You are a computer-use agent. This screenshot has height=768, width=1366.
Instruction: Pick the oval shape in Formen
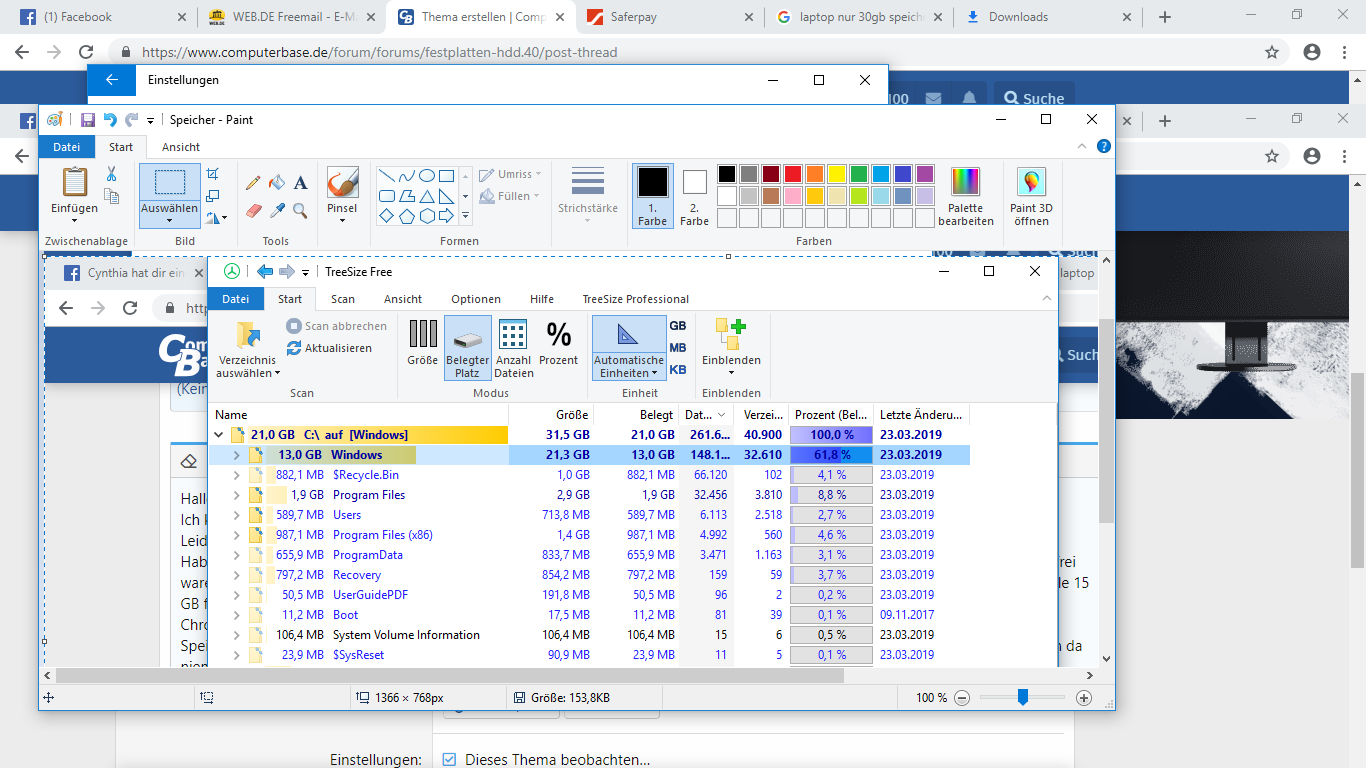coord(427,175)
